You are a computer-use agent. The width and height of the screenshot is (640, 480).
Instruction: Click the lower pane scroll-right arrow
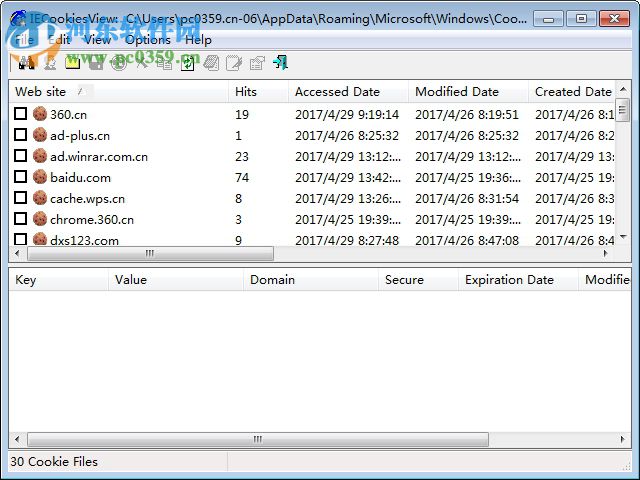[622, 440]
